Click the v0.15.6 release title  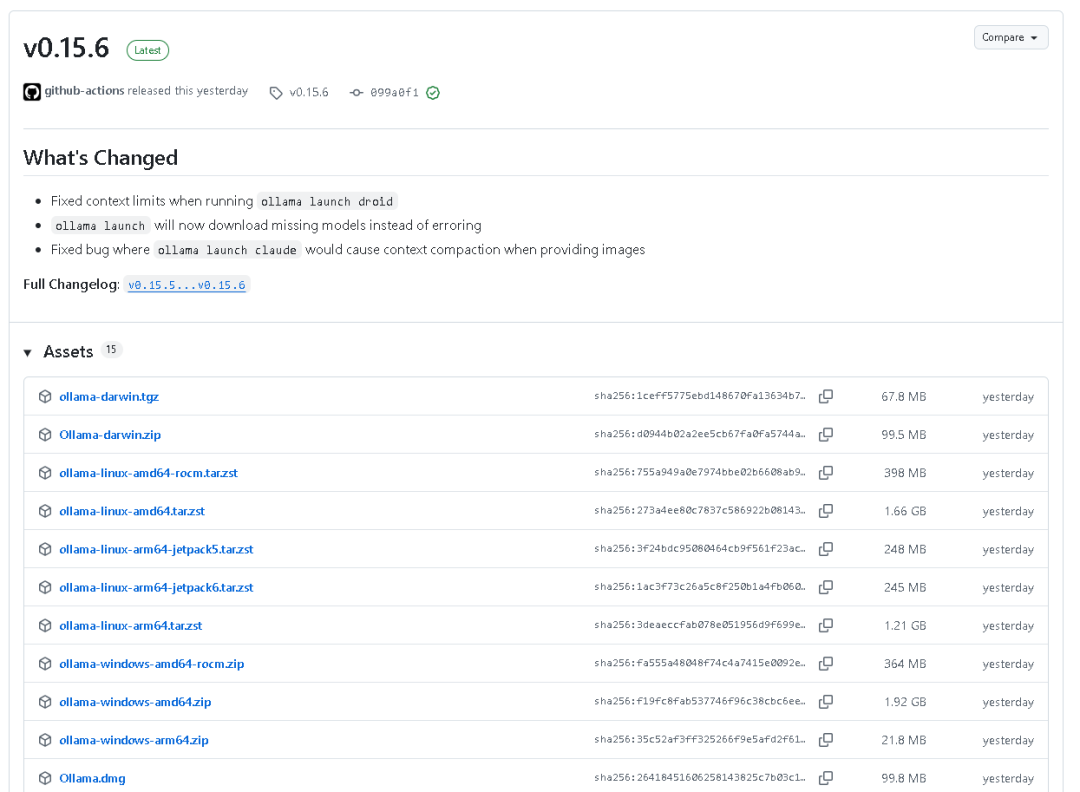[66, 48]
